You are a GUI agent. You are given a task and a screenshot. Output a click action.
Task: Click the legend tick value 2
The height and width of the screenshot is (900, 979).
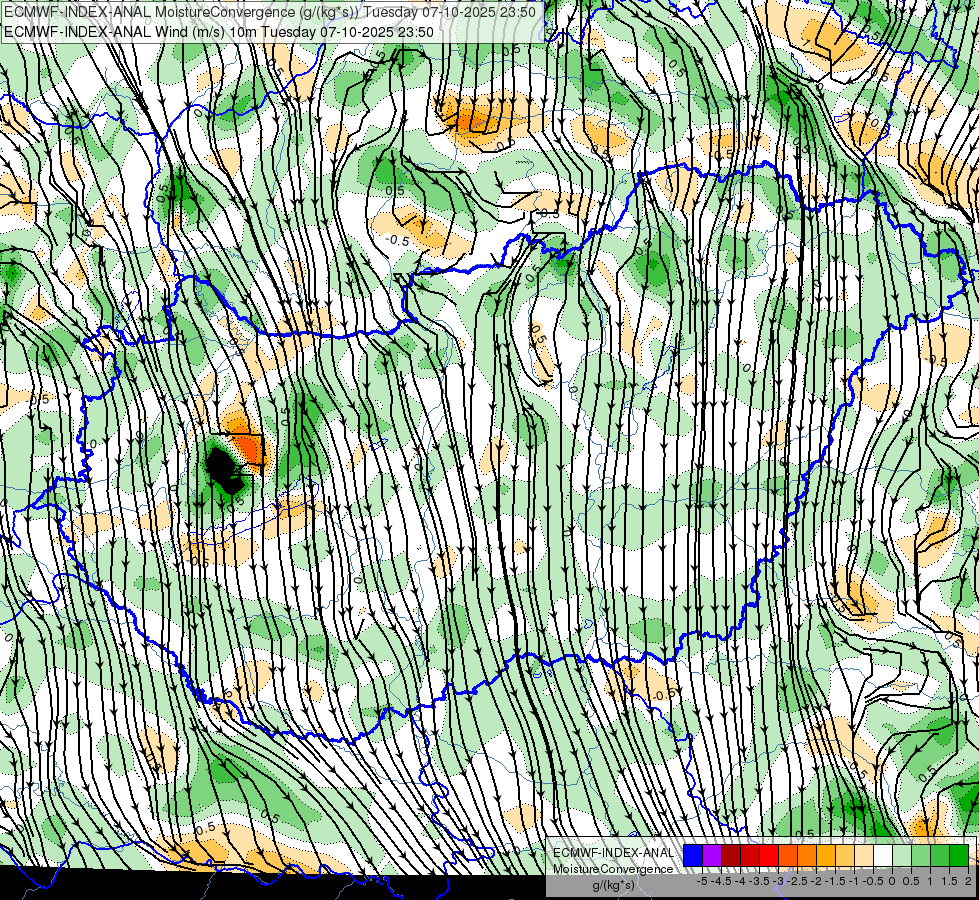(x=968, y=881)
